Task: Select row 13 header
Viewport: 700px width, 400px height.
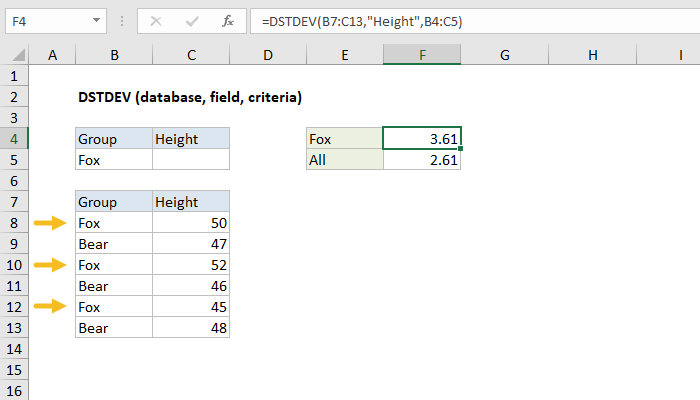Action: pyautogui.click(x=14, y=328)
